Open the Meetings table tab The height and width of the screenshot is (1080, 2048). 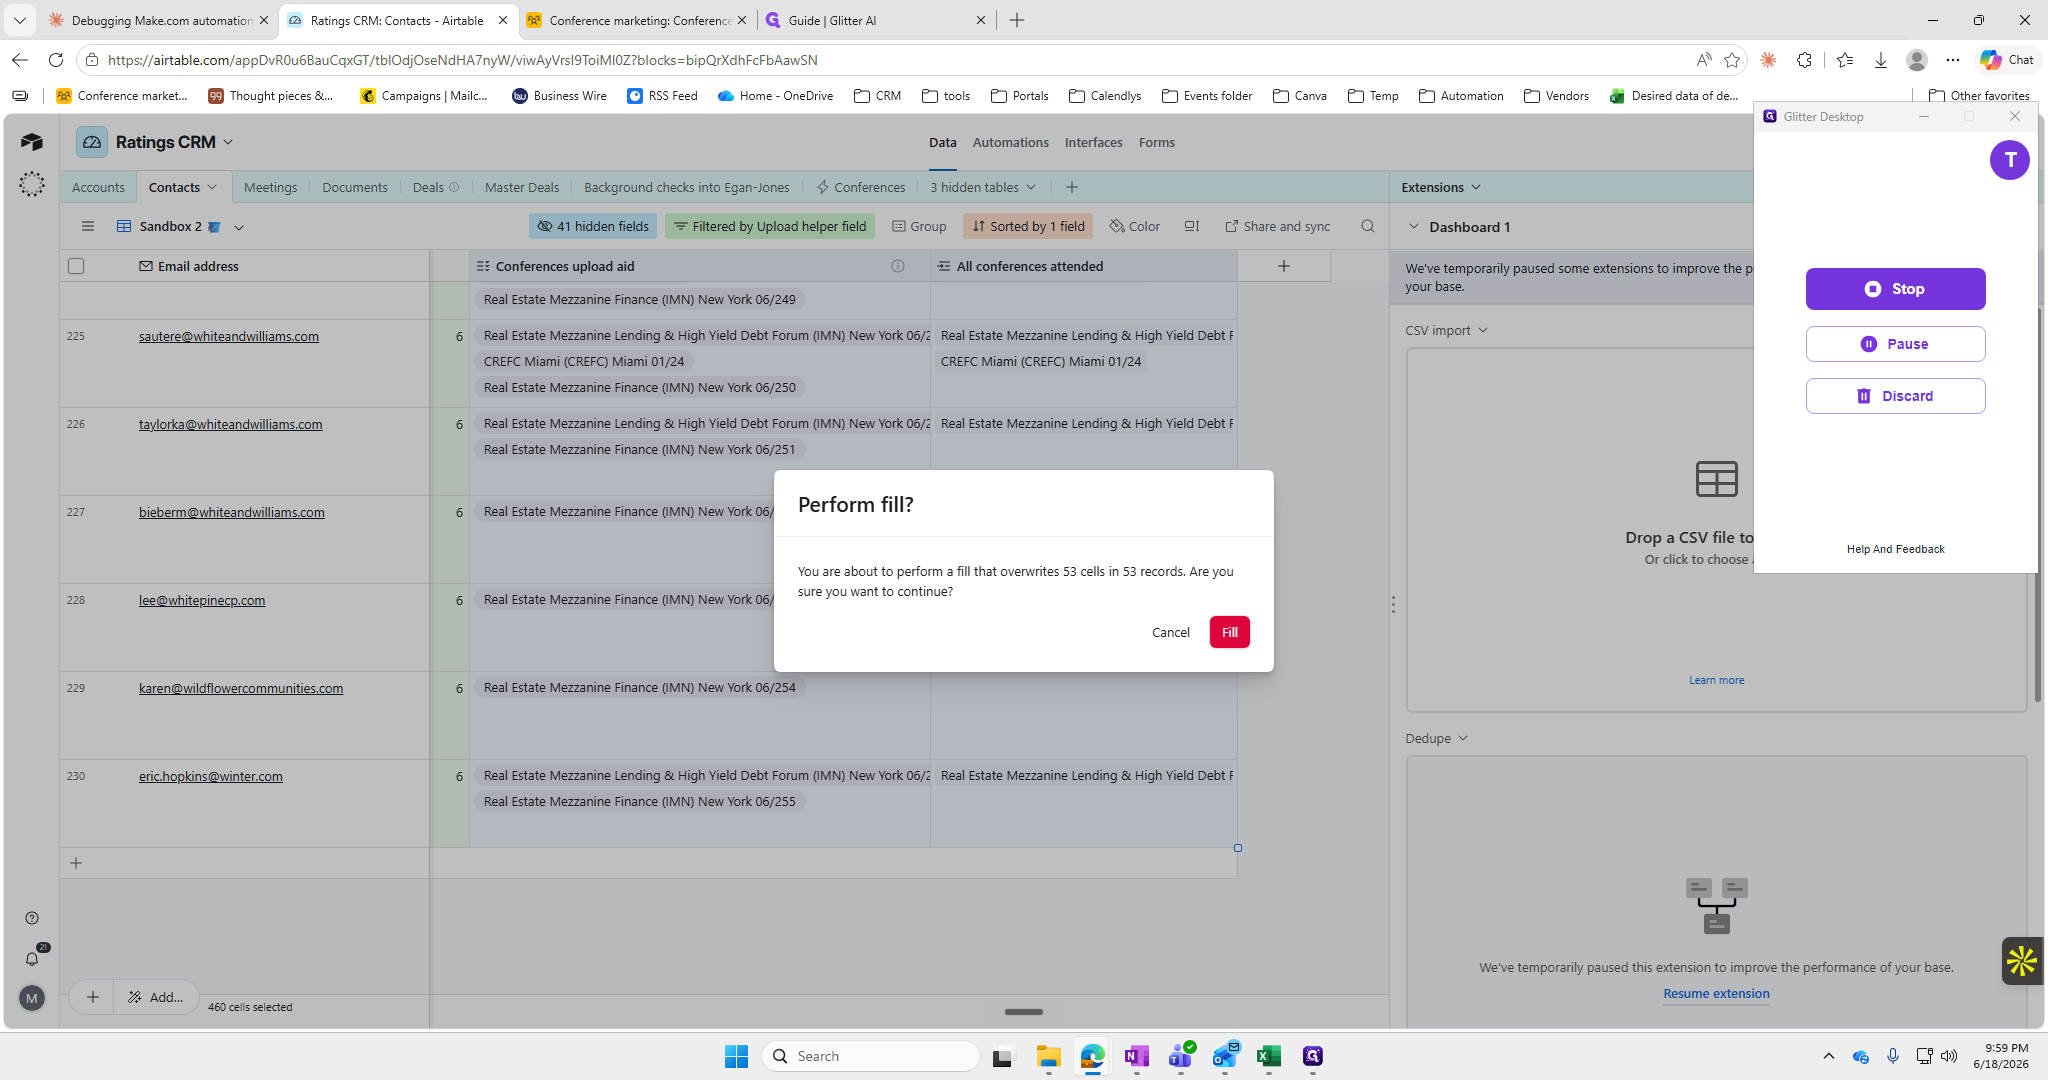(270, 187)
